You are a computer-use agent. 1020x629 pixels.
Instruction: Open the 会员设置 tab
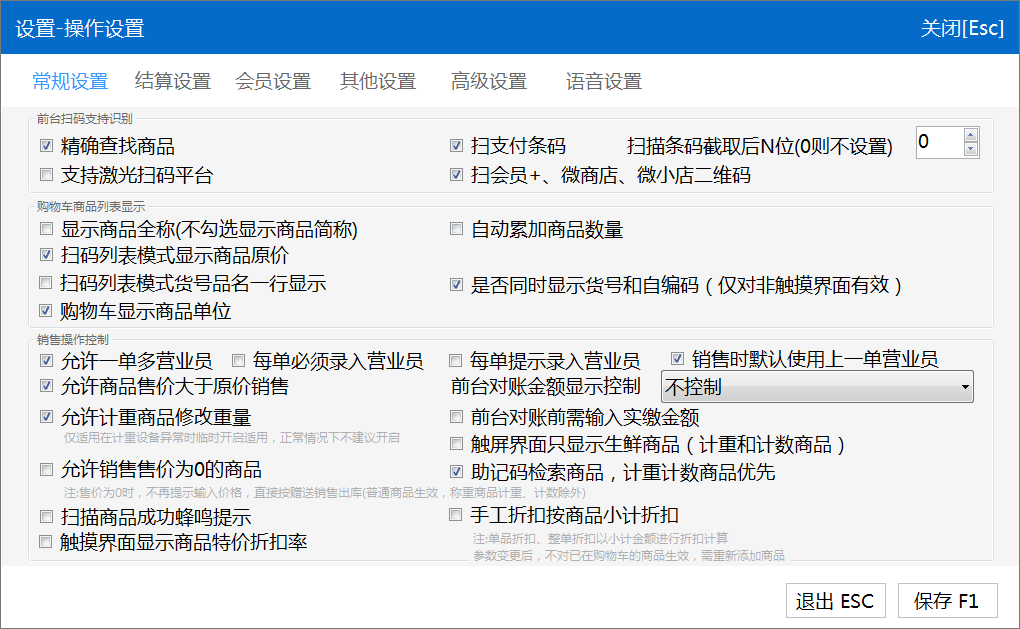point(273,82)
